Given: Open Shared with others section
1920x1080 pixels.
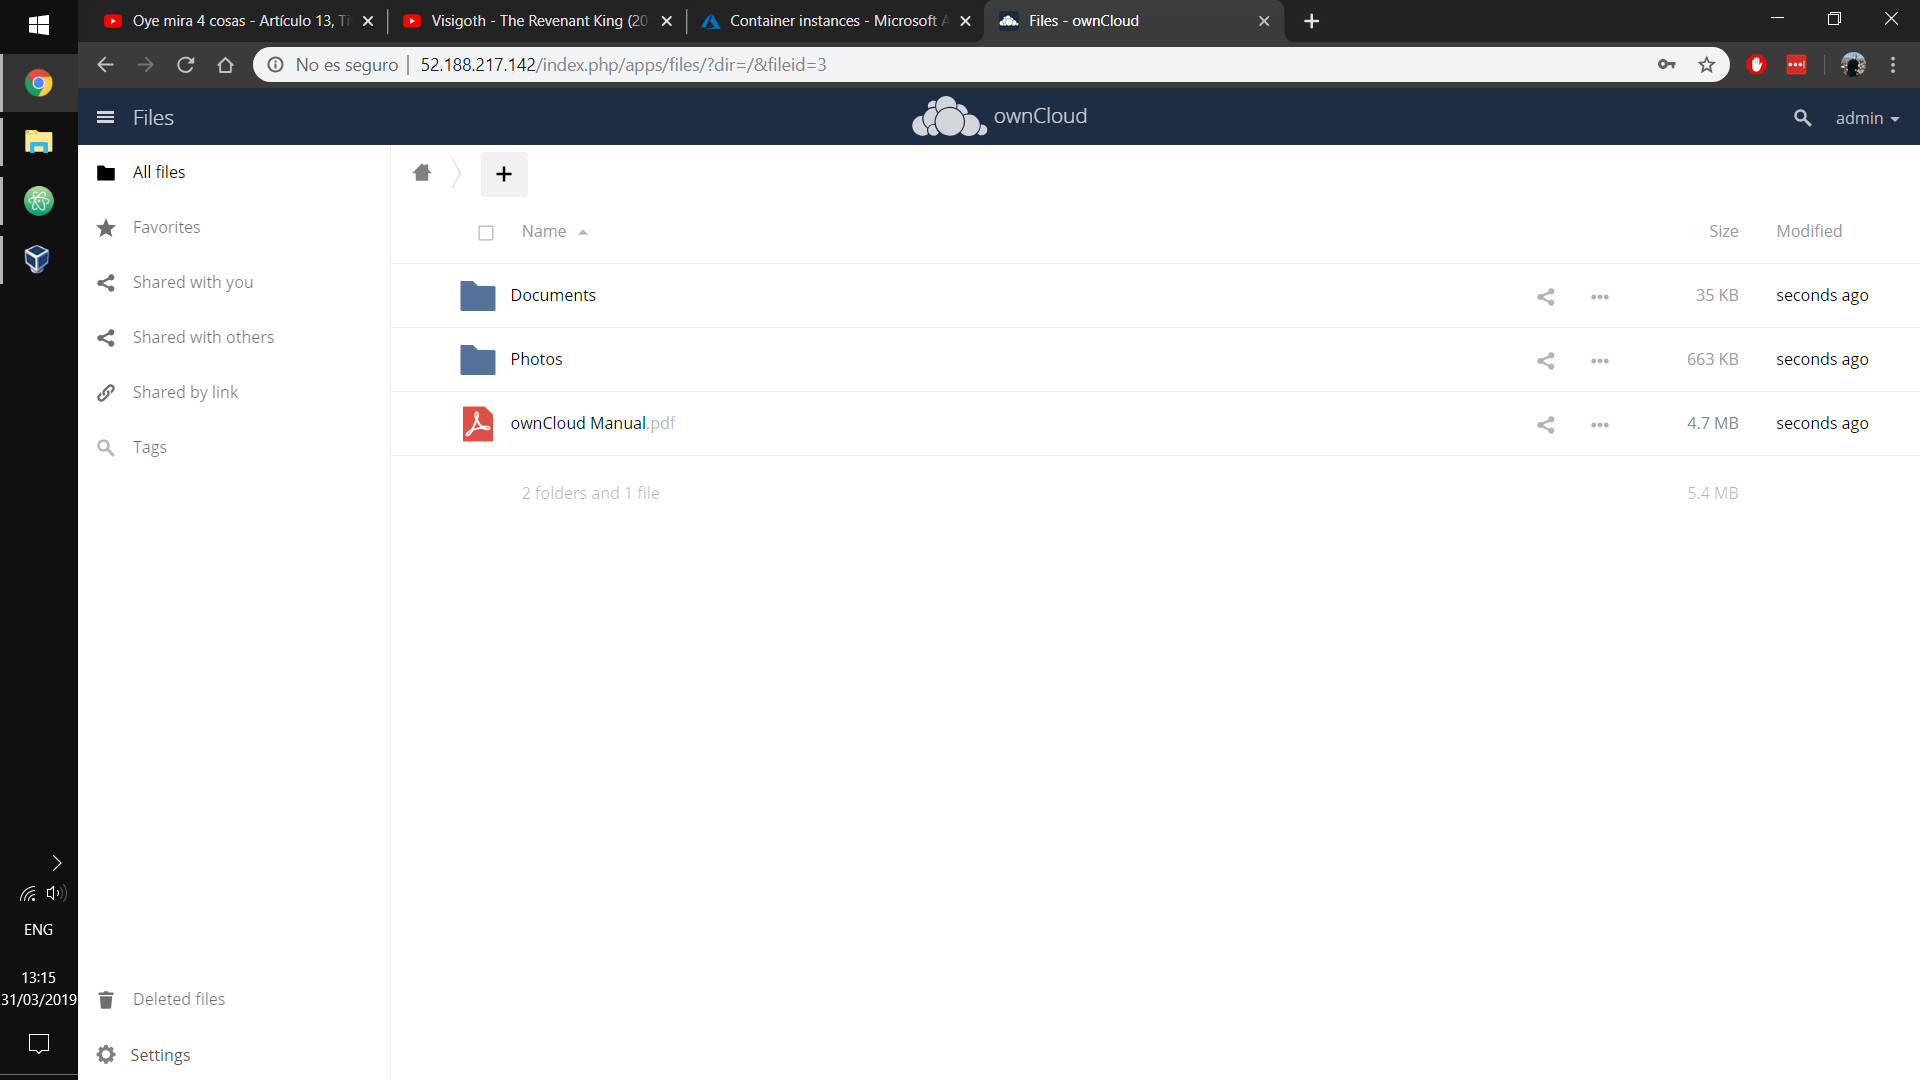Looking at the screenshot, I should pyautogui.click(x=203, y=337).
